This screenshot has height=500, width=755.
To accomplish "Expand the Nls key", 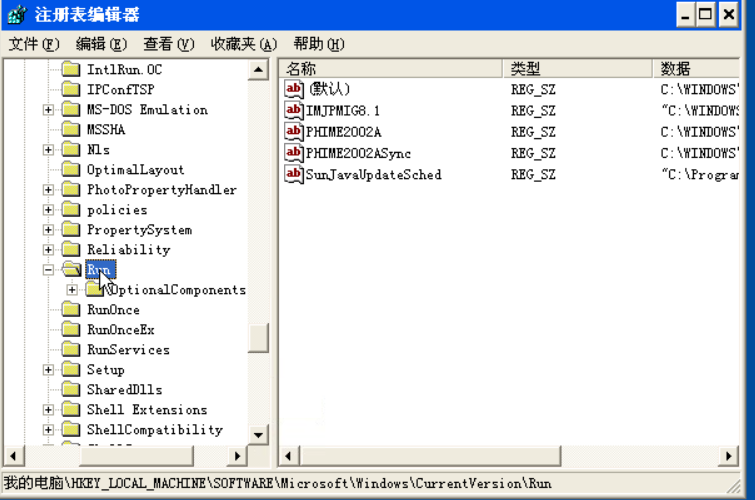I will pos(48,150).
